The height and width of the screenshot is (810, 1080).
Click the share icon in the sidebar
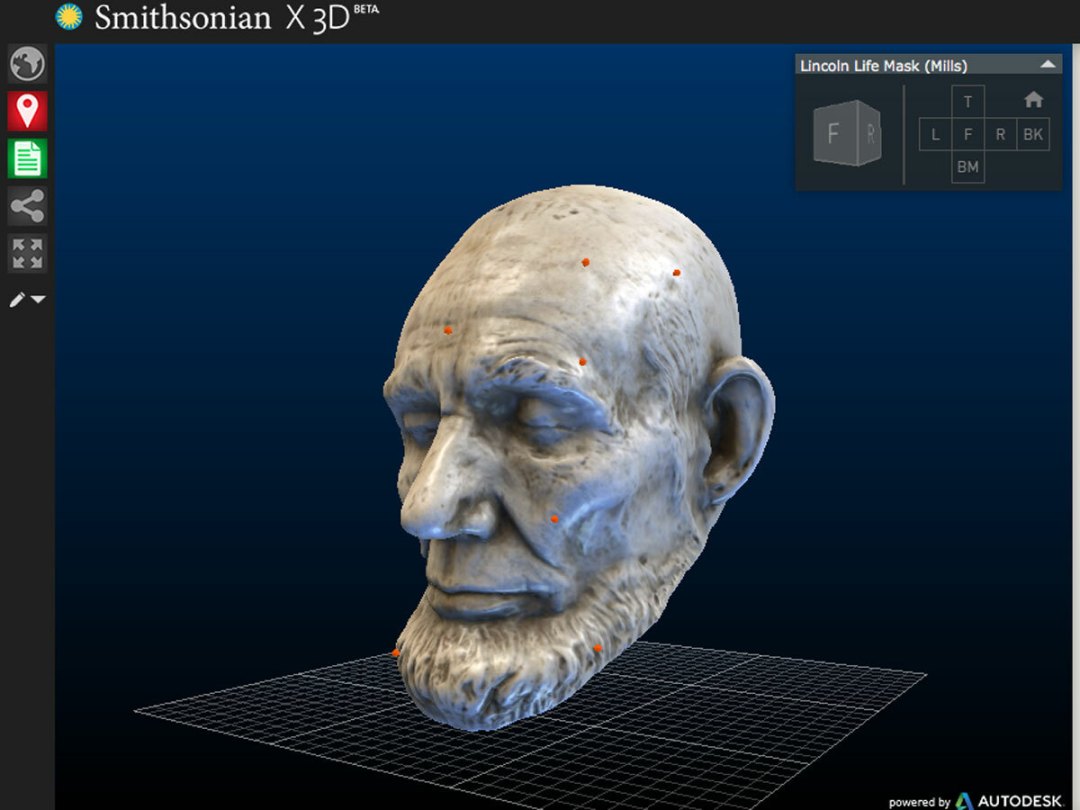(28, 205)
